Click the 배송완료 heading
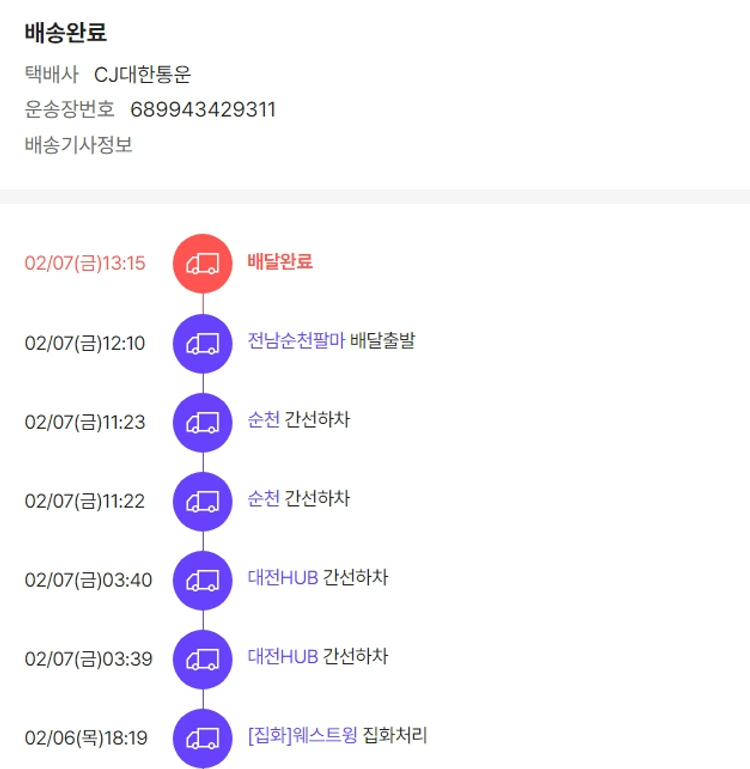This screenshot has height=769, width=750. point(65,32)
